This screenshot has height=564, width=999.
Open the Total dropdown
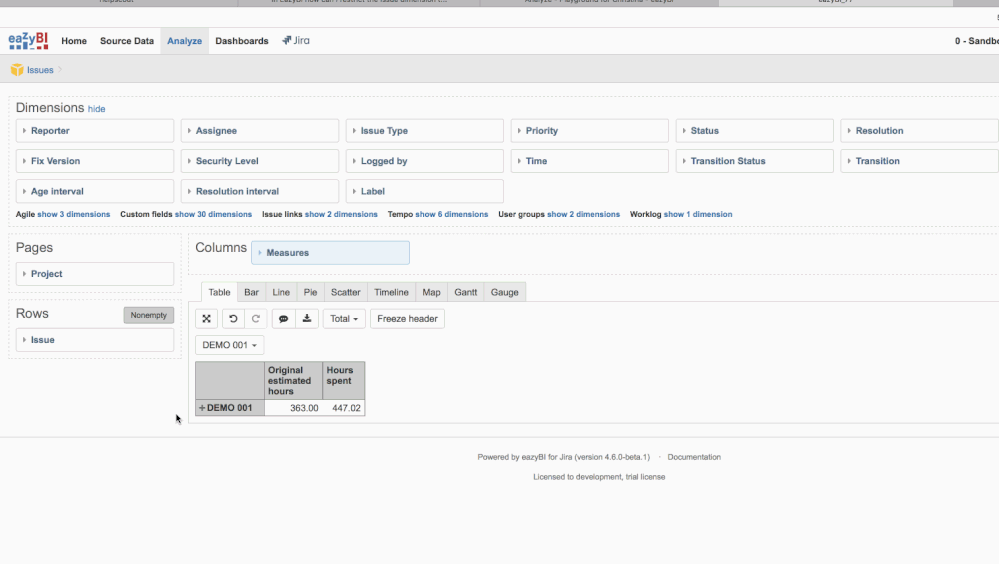click(344, 319)
